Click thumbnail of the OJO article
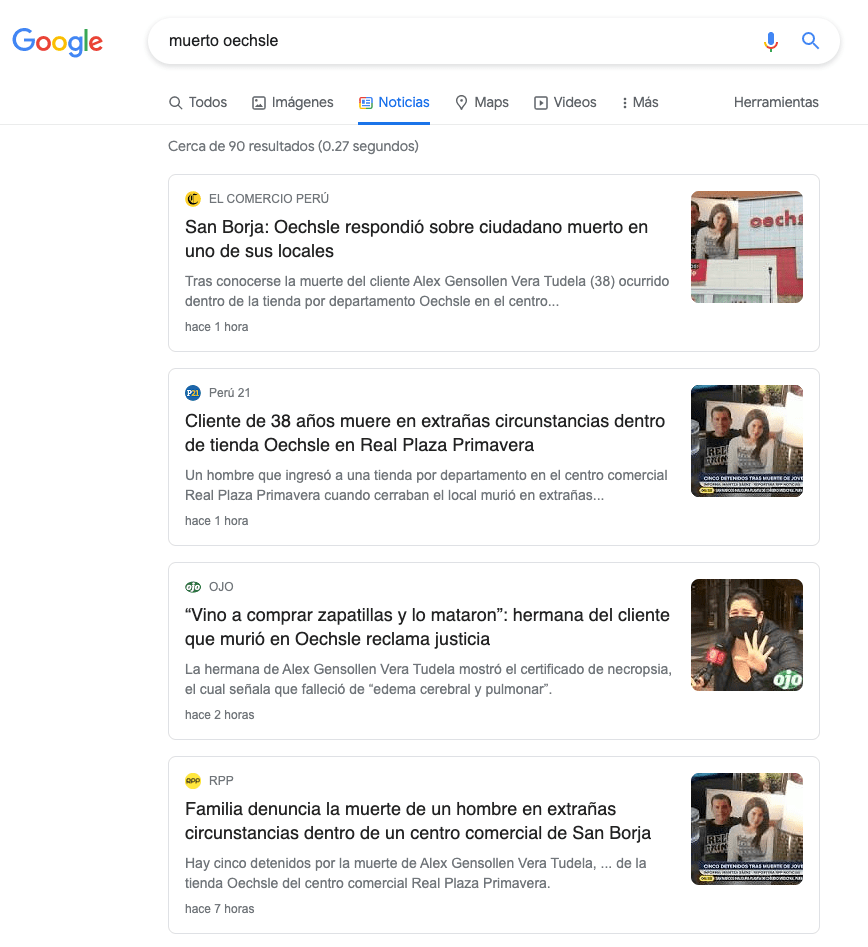Viewport: 868px width, 947px height. (746, 635)
